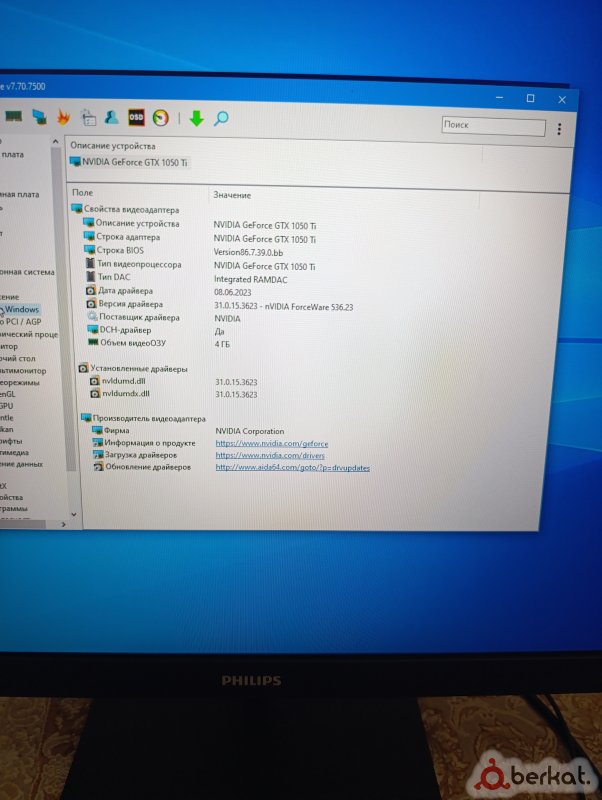This screenshot has height=800, width=602.
Task: Select the tree item ending in мультимонитор
Action: pos(23,370)
